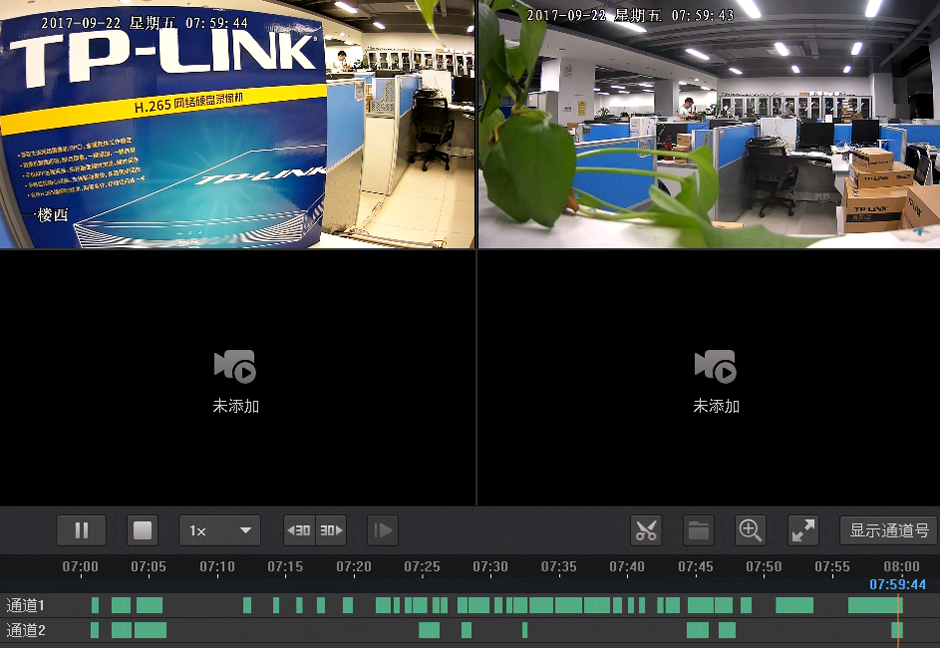This screenshot has width=940, height=648.
Task: Click the 07:05 timeline mark
Action: point(149,566)
